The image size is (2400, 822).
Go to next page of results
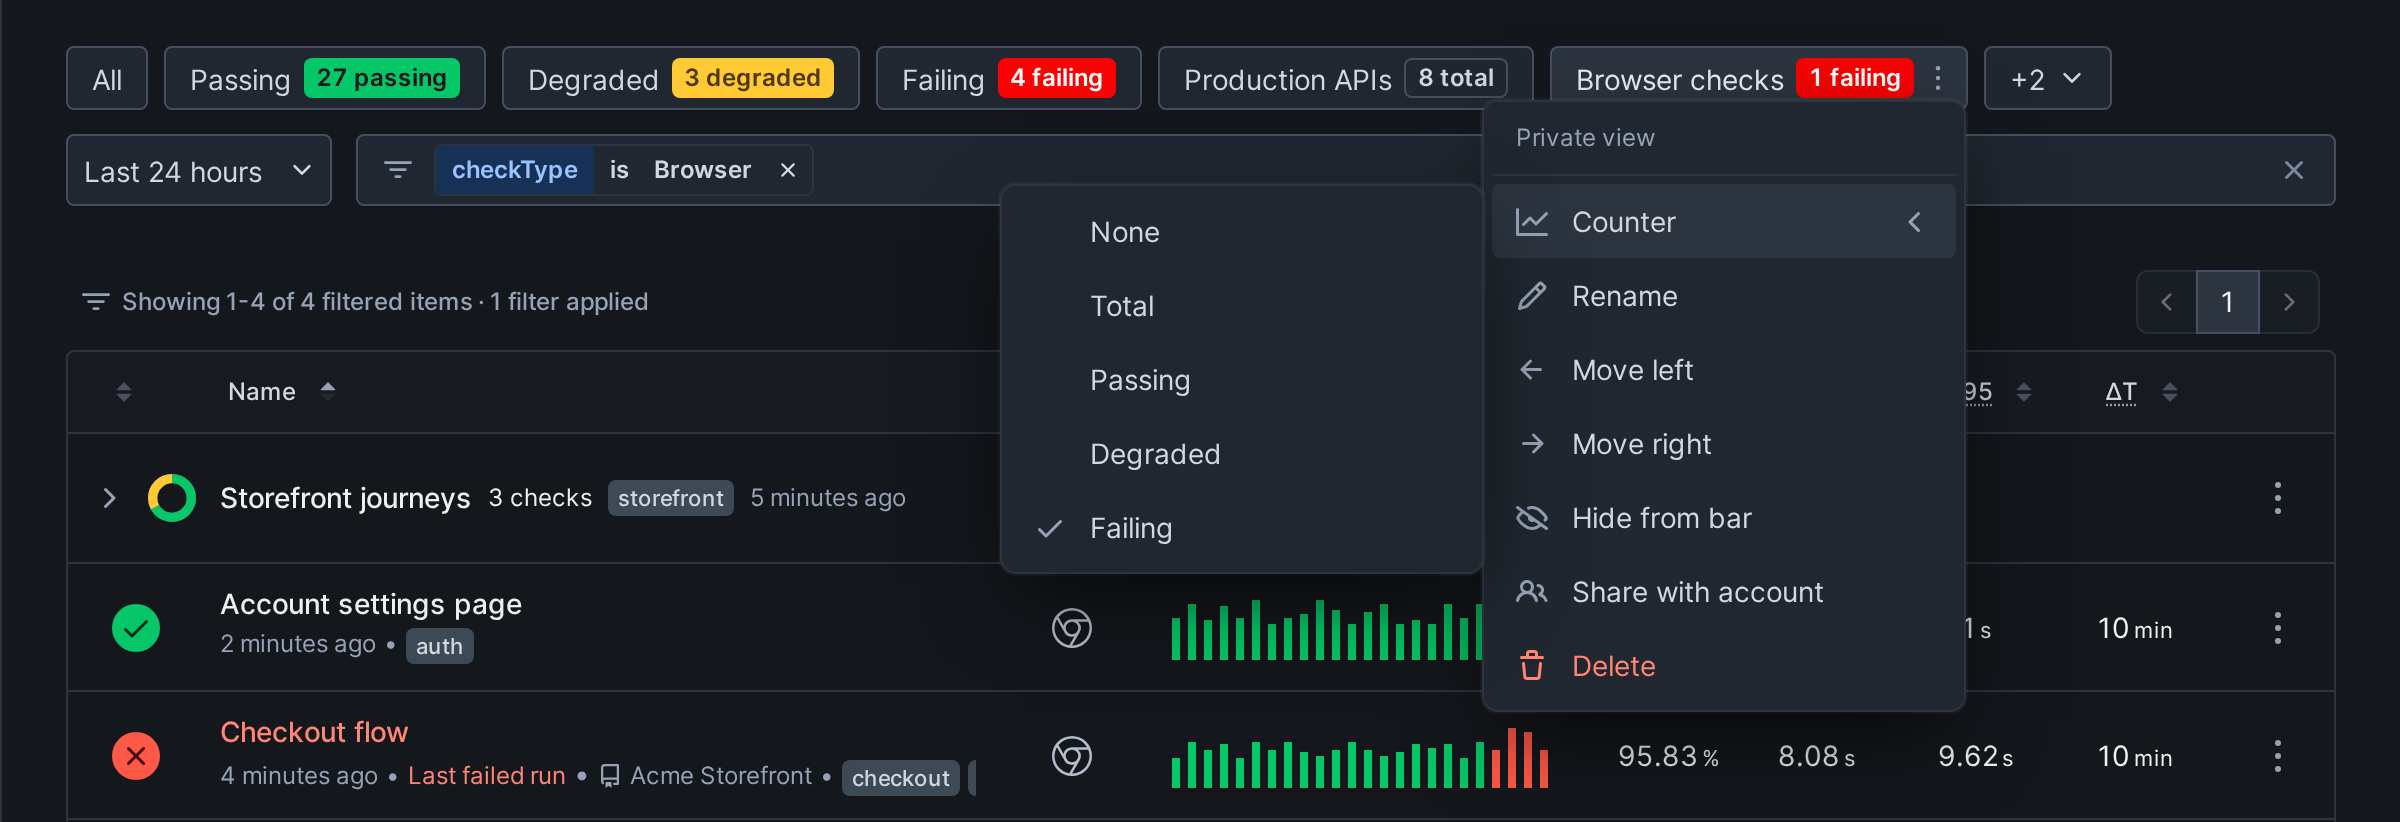pyautogui.click(x=2289, y=302)
